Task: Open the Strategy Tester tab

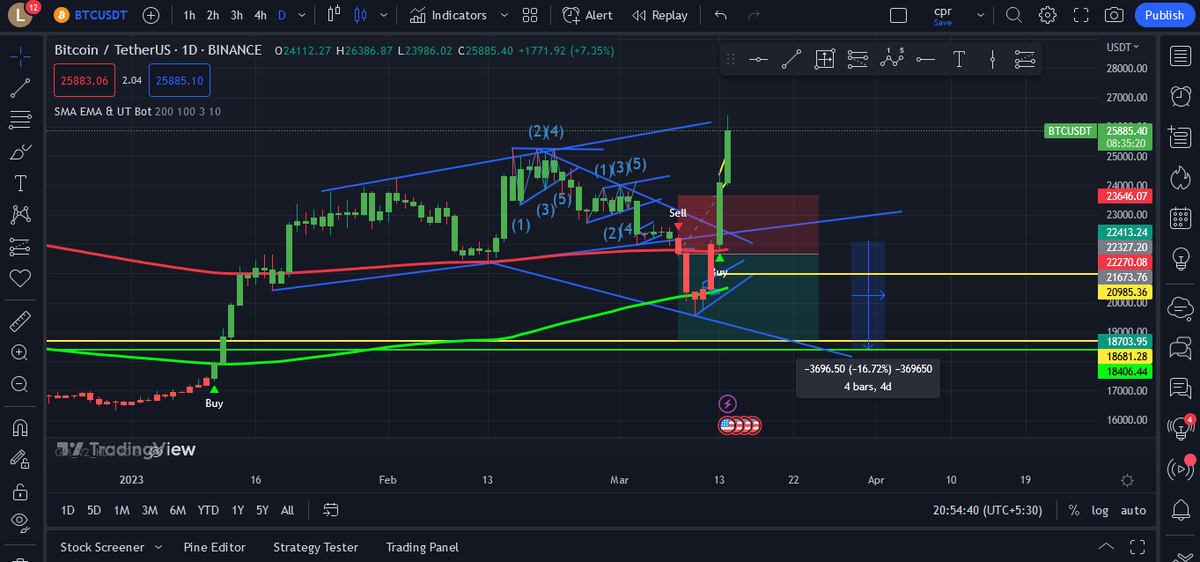Action: 315,547
